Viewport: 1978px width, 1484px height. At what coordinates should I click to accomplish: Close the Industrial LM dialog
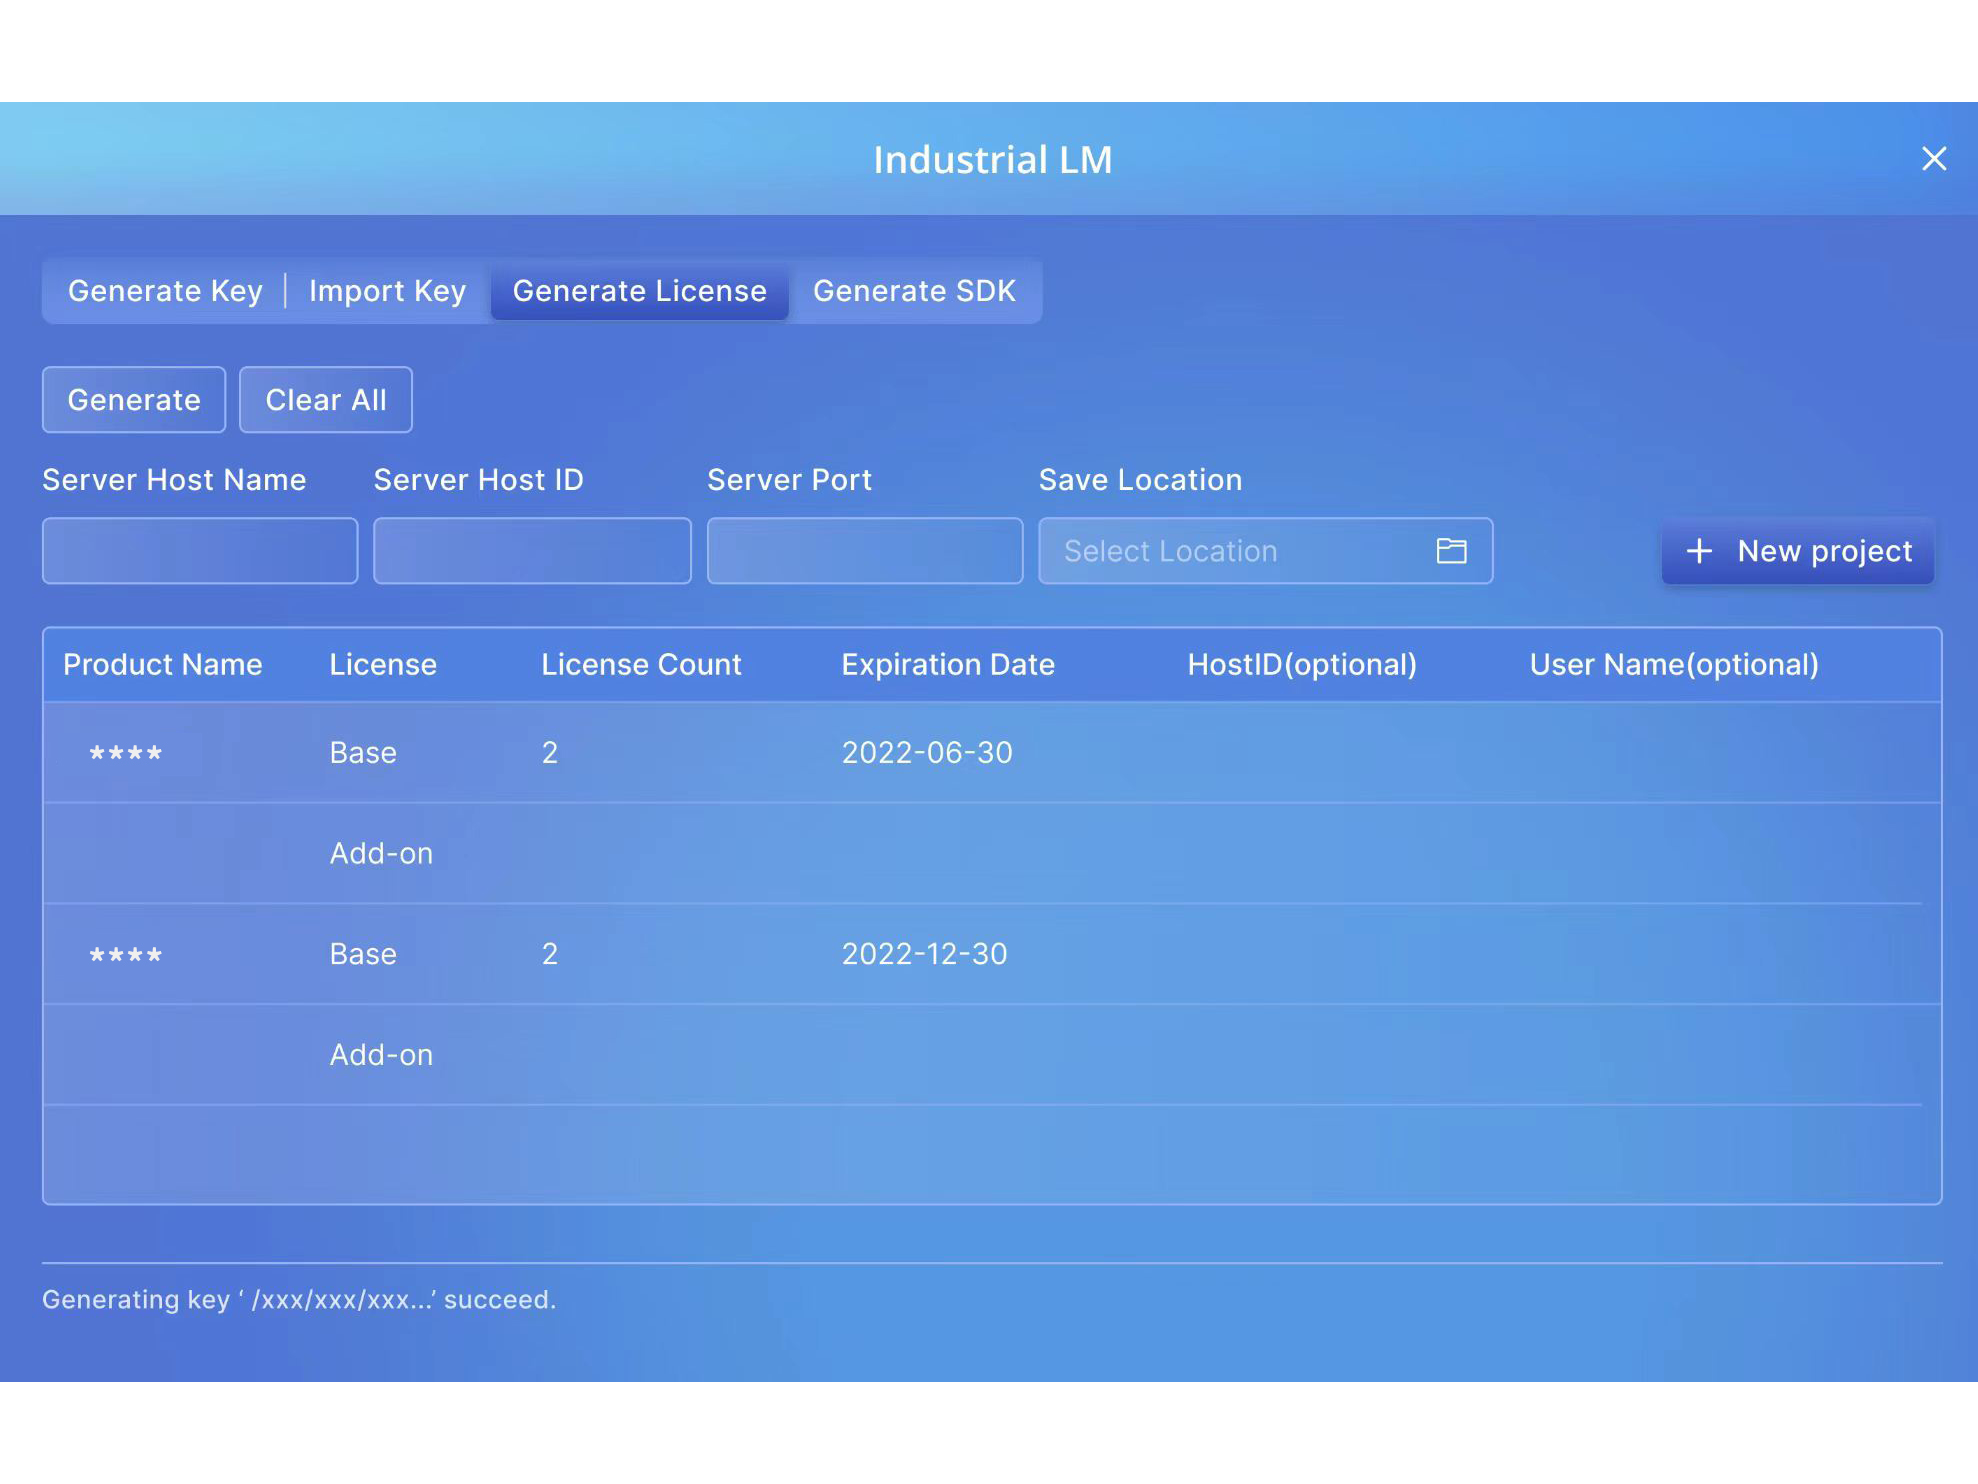pos(1933,159)
